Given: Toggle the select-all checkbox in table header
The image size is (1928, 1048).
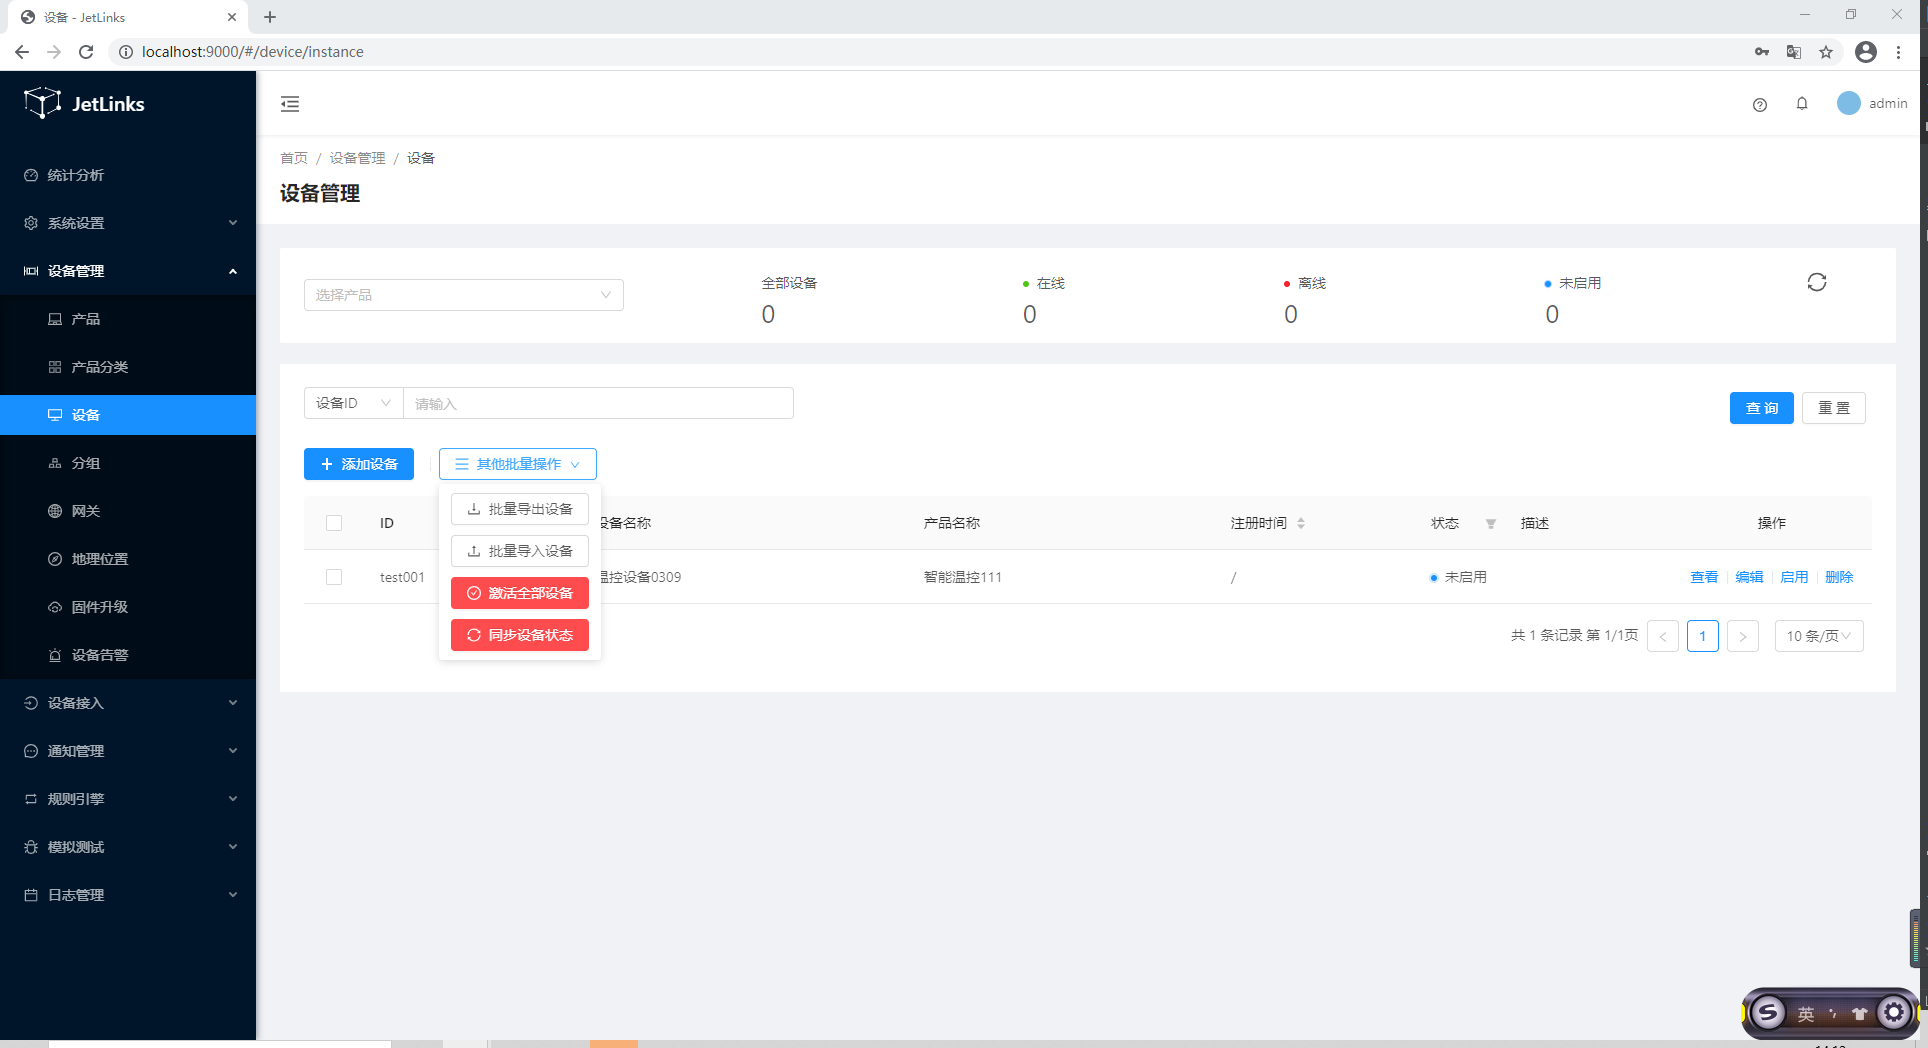Looking at the screenshot, I should tap(334, 523).
